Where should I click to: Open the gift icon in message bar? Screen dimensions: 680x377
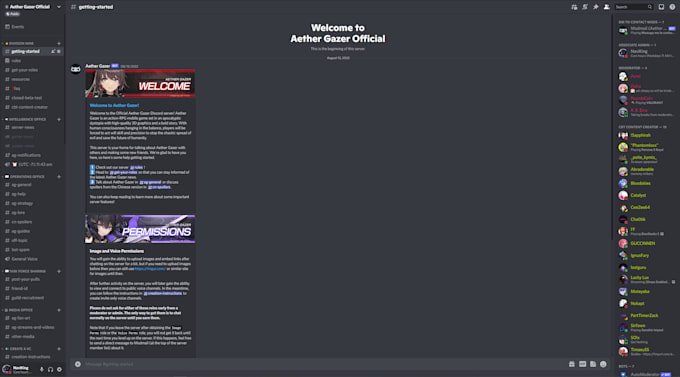point(572,364)
